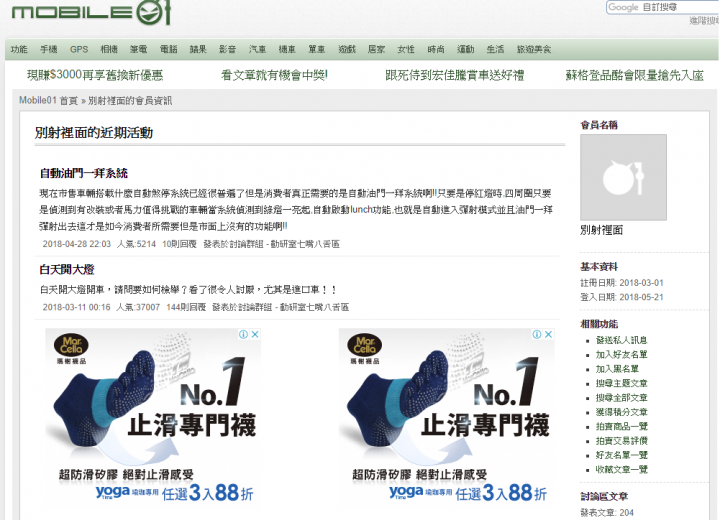The height and width of the screenshot is (520, 720).
Task: Open the 筆電 category
Action: click(138, 49)
